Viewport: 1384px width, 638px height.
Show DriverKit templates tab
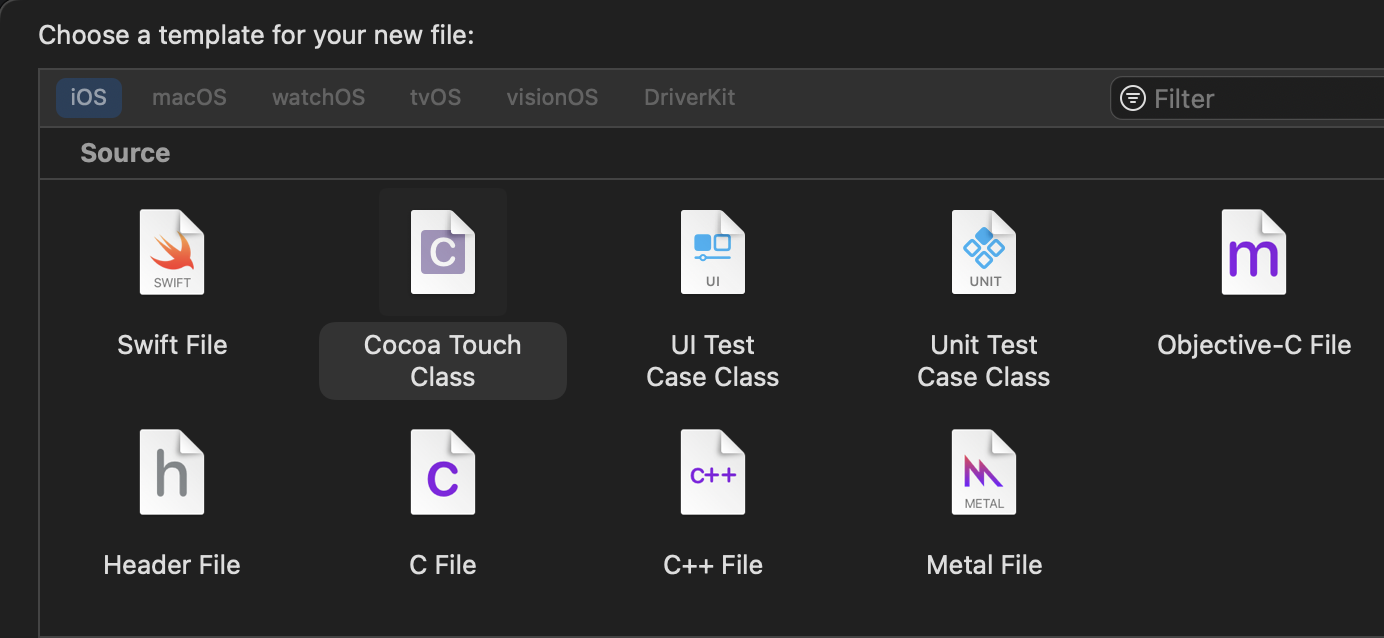click(x=690, y=98)
